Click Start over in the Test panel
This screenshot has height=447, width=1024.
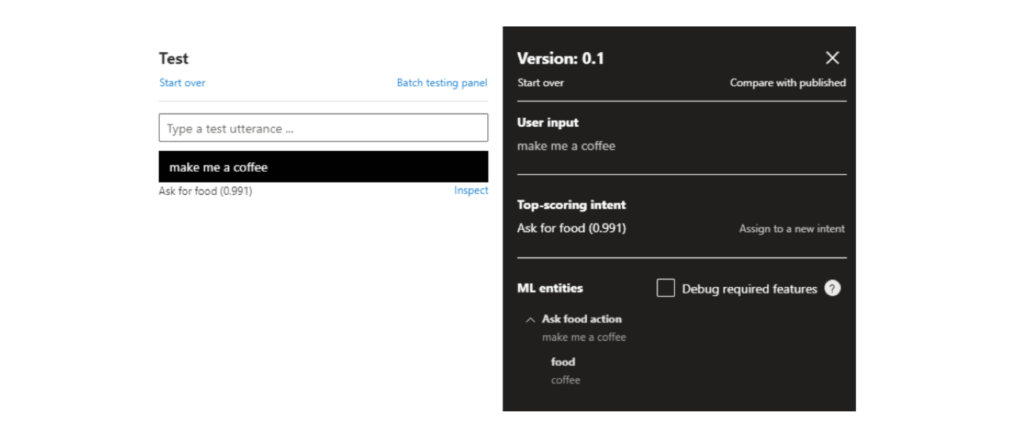click(182, 83)
